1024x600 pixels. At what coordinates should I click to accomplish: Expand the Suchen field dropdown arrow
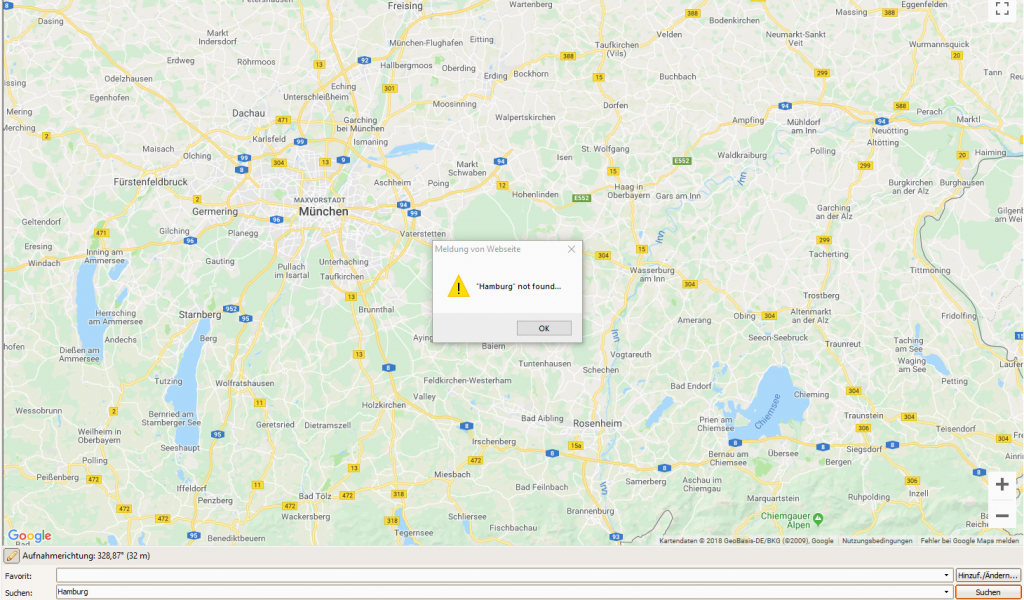[x=946, y=592]
